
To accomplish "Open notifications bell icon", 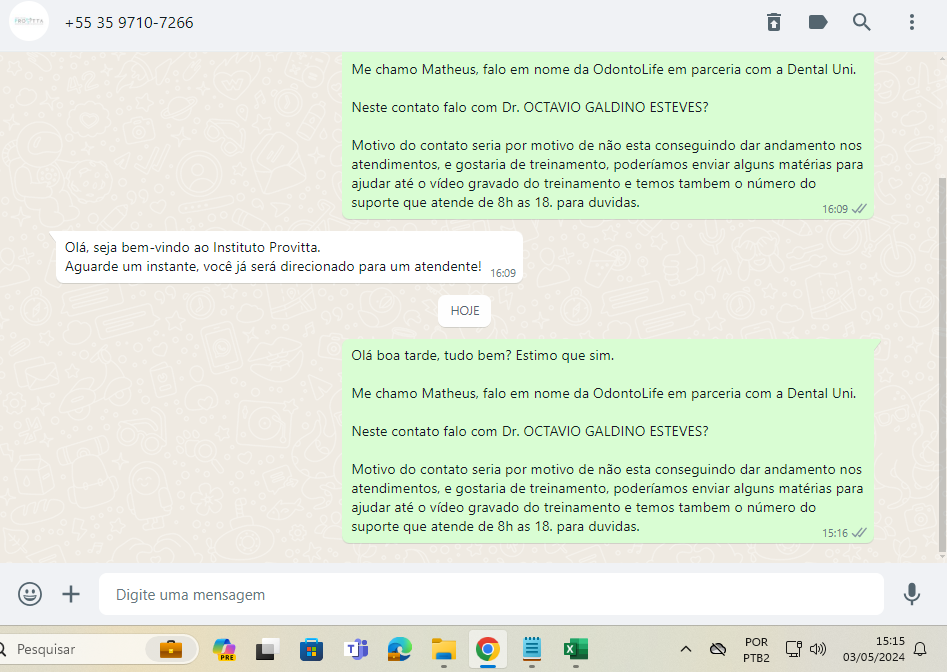I will [x=920, y=649].
